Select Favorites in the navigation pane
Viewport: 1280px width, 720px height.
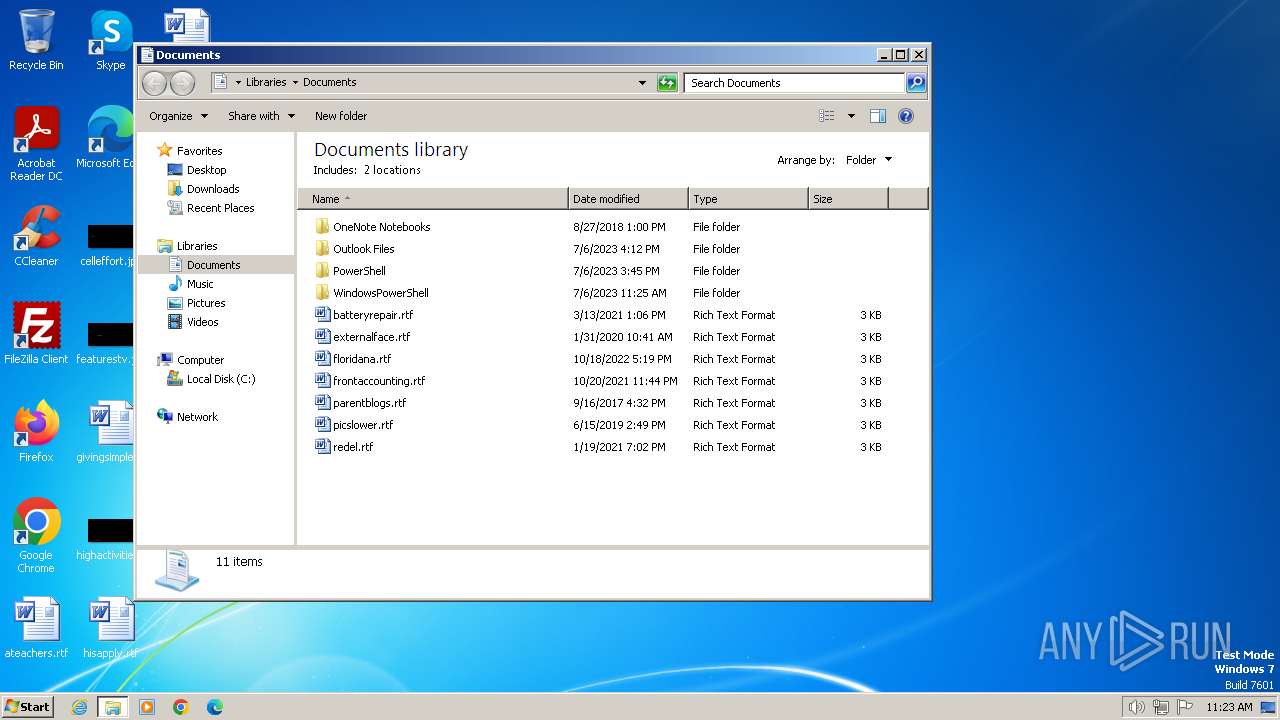pos(199,151)
